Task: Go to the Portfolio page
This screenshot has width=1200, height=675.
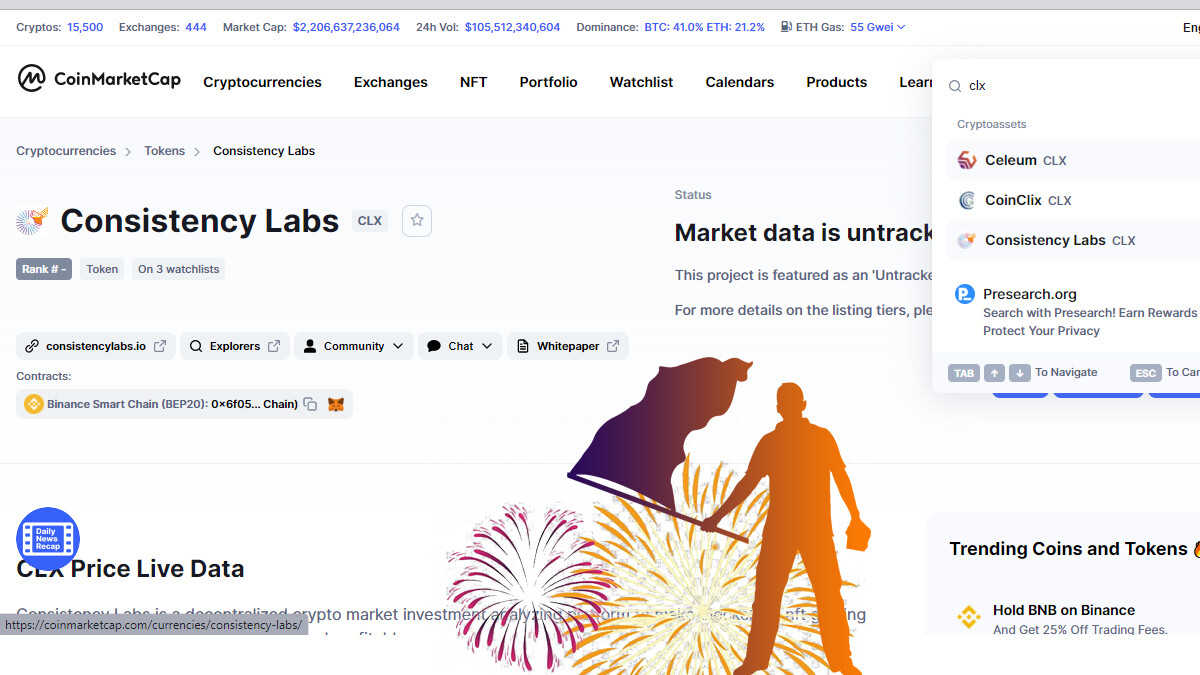Action: [x=549, y=82]
